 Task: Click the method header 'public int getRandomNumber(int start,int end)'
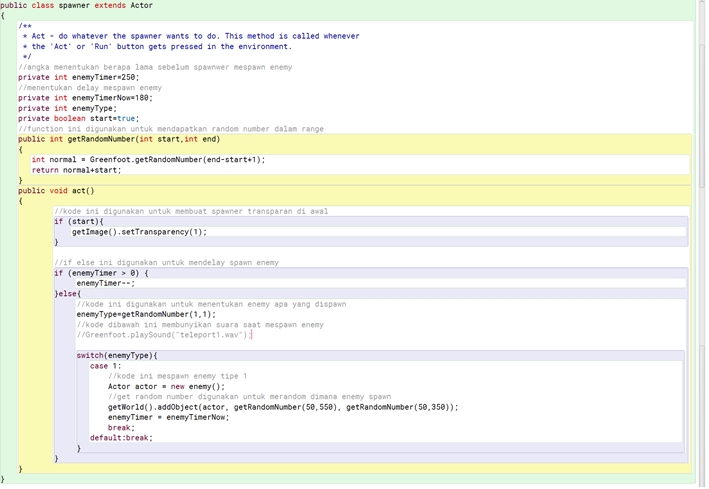point(119,139)
